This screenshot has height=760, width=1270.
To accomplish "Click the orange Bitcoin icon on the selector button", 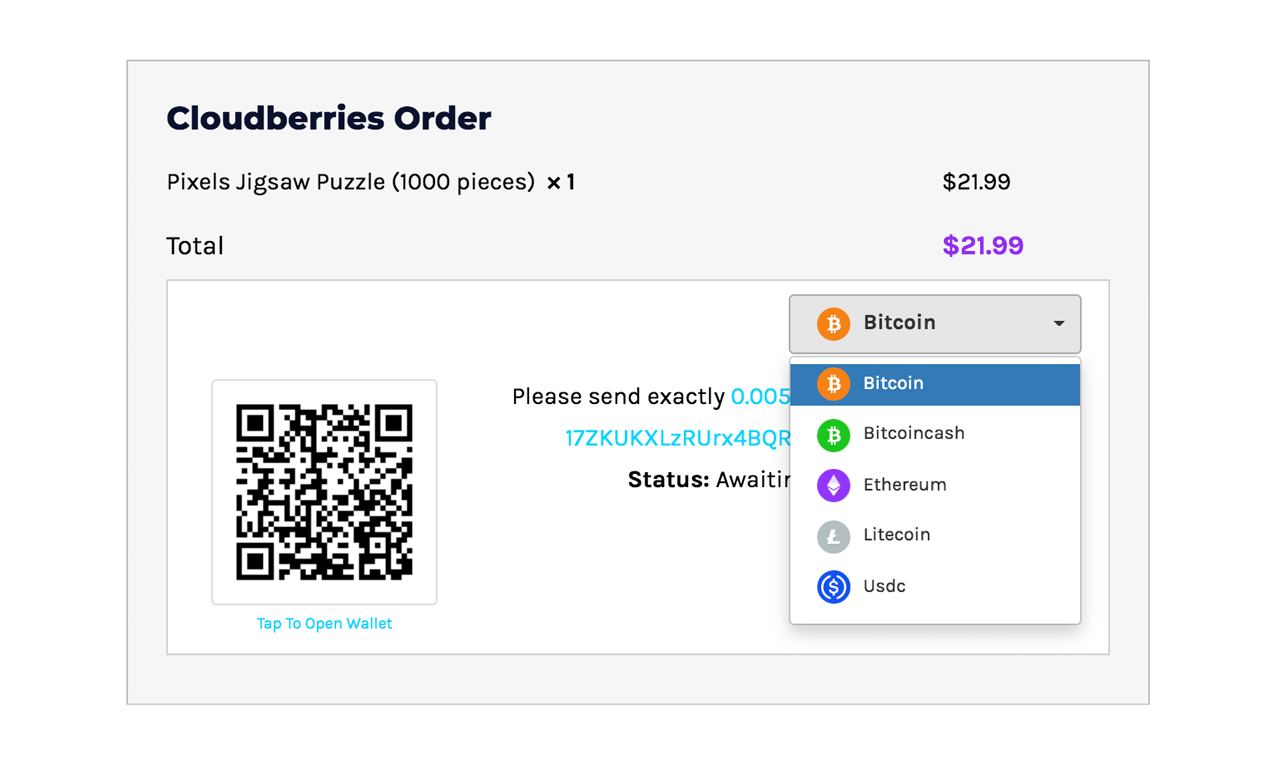I will point(831,323).
